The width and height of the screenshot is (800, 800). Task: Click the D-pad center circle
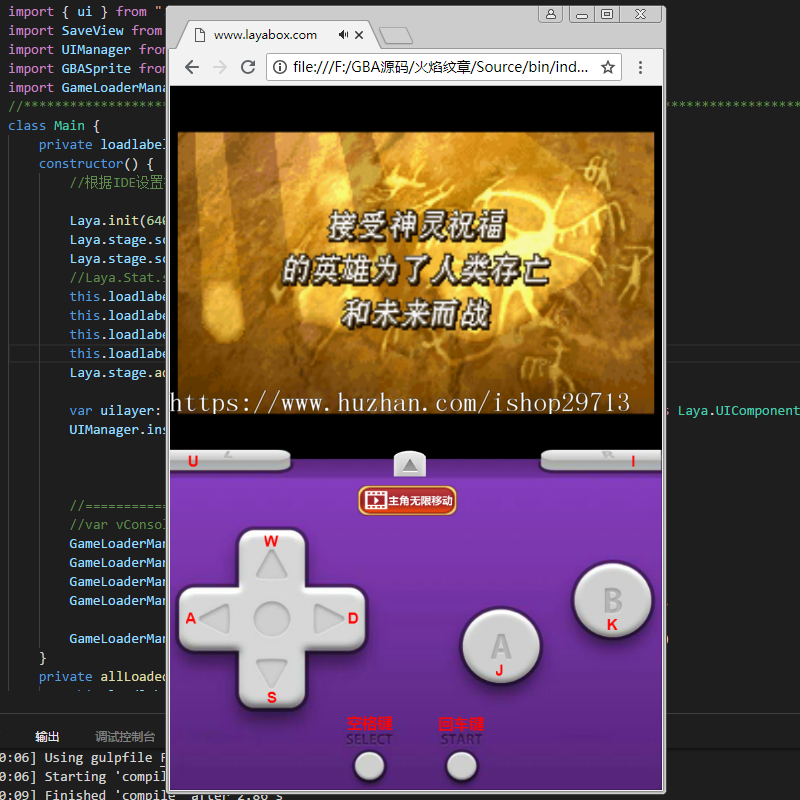(271, 618)
